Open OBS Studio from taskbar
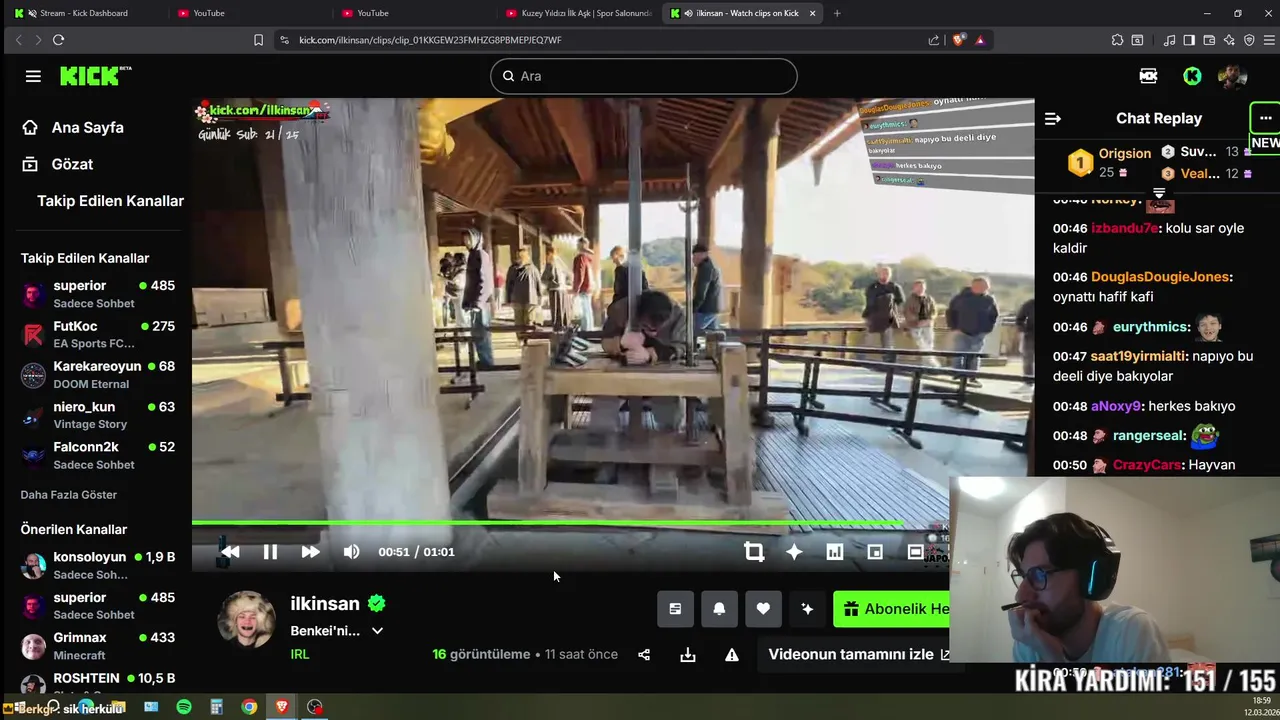 [x=315, y=707]
